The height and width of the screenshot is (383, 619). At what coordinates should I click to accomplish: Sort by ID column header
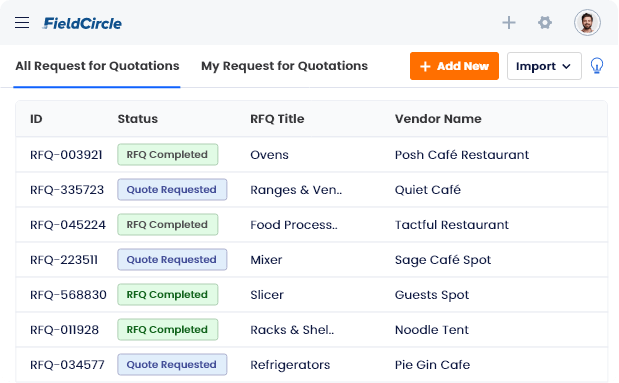point(36,119)
